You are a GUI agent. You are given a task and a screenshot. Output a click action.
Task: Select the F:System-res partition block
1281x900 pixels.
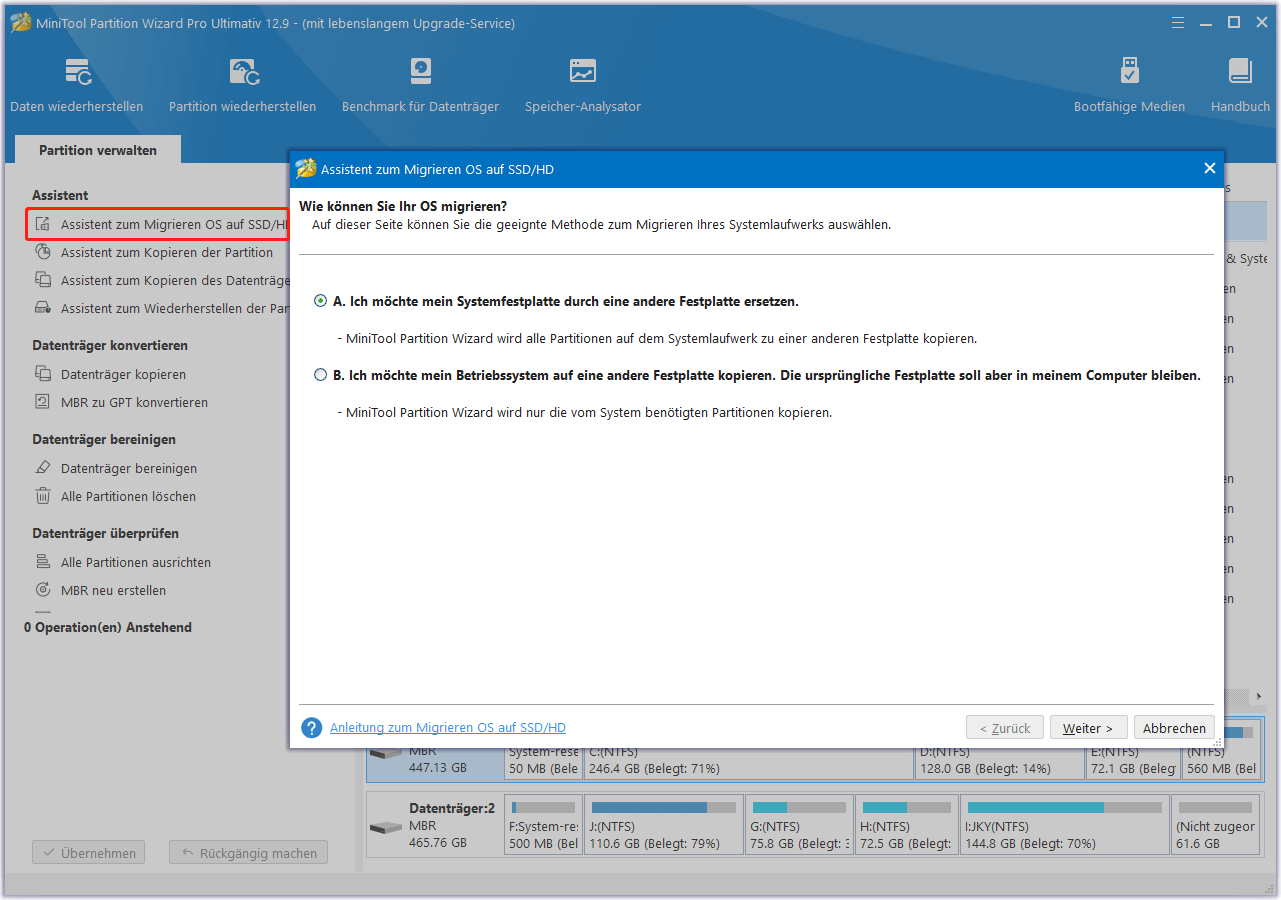point(544,825)
